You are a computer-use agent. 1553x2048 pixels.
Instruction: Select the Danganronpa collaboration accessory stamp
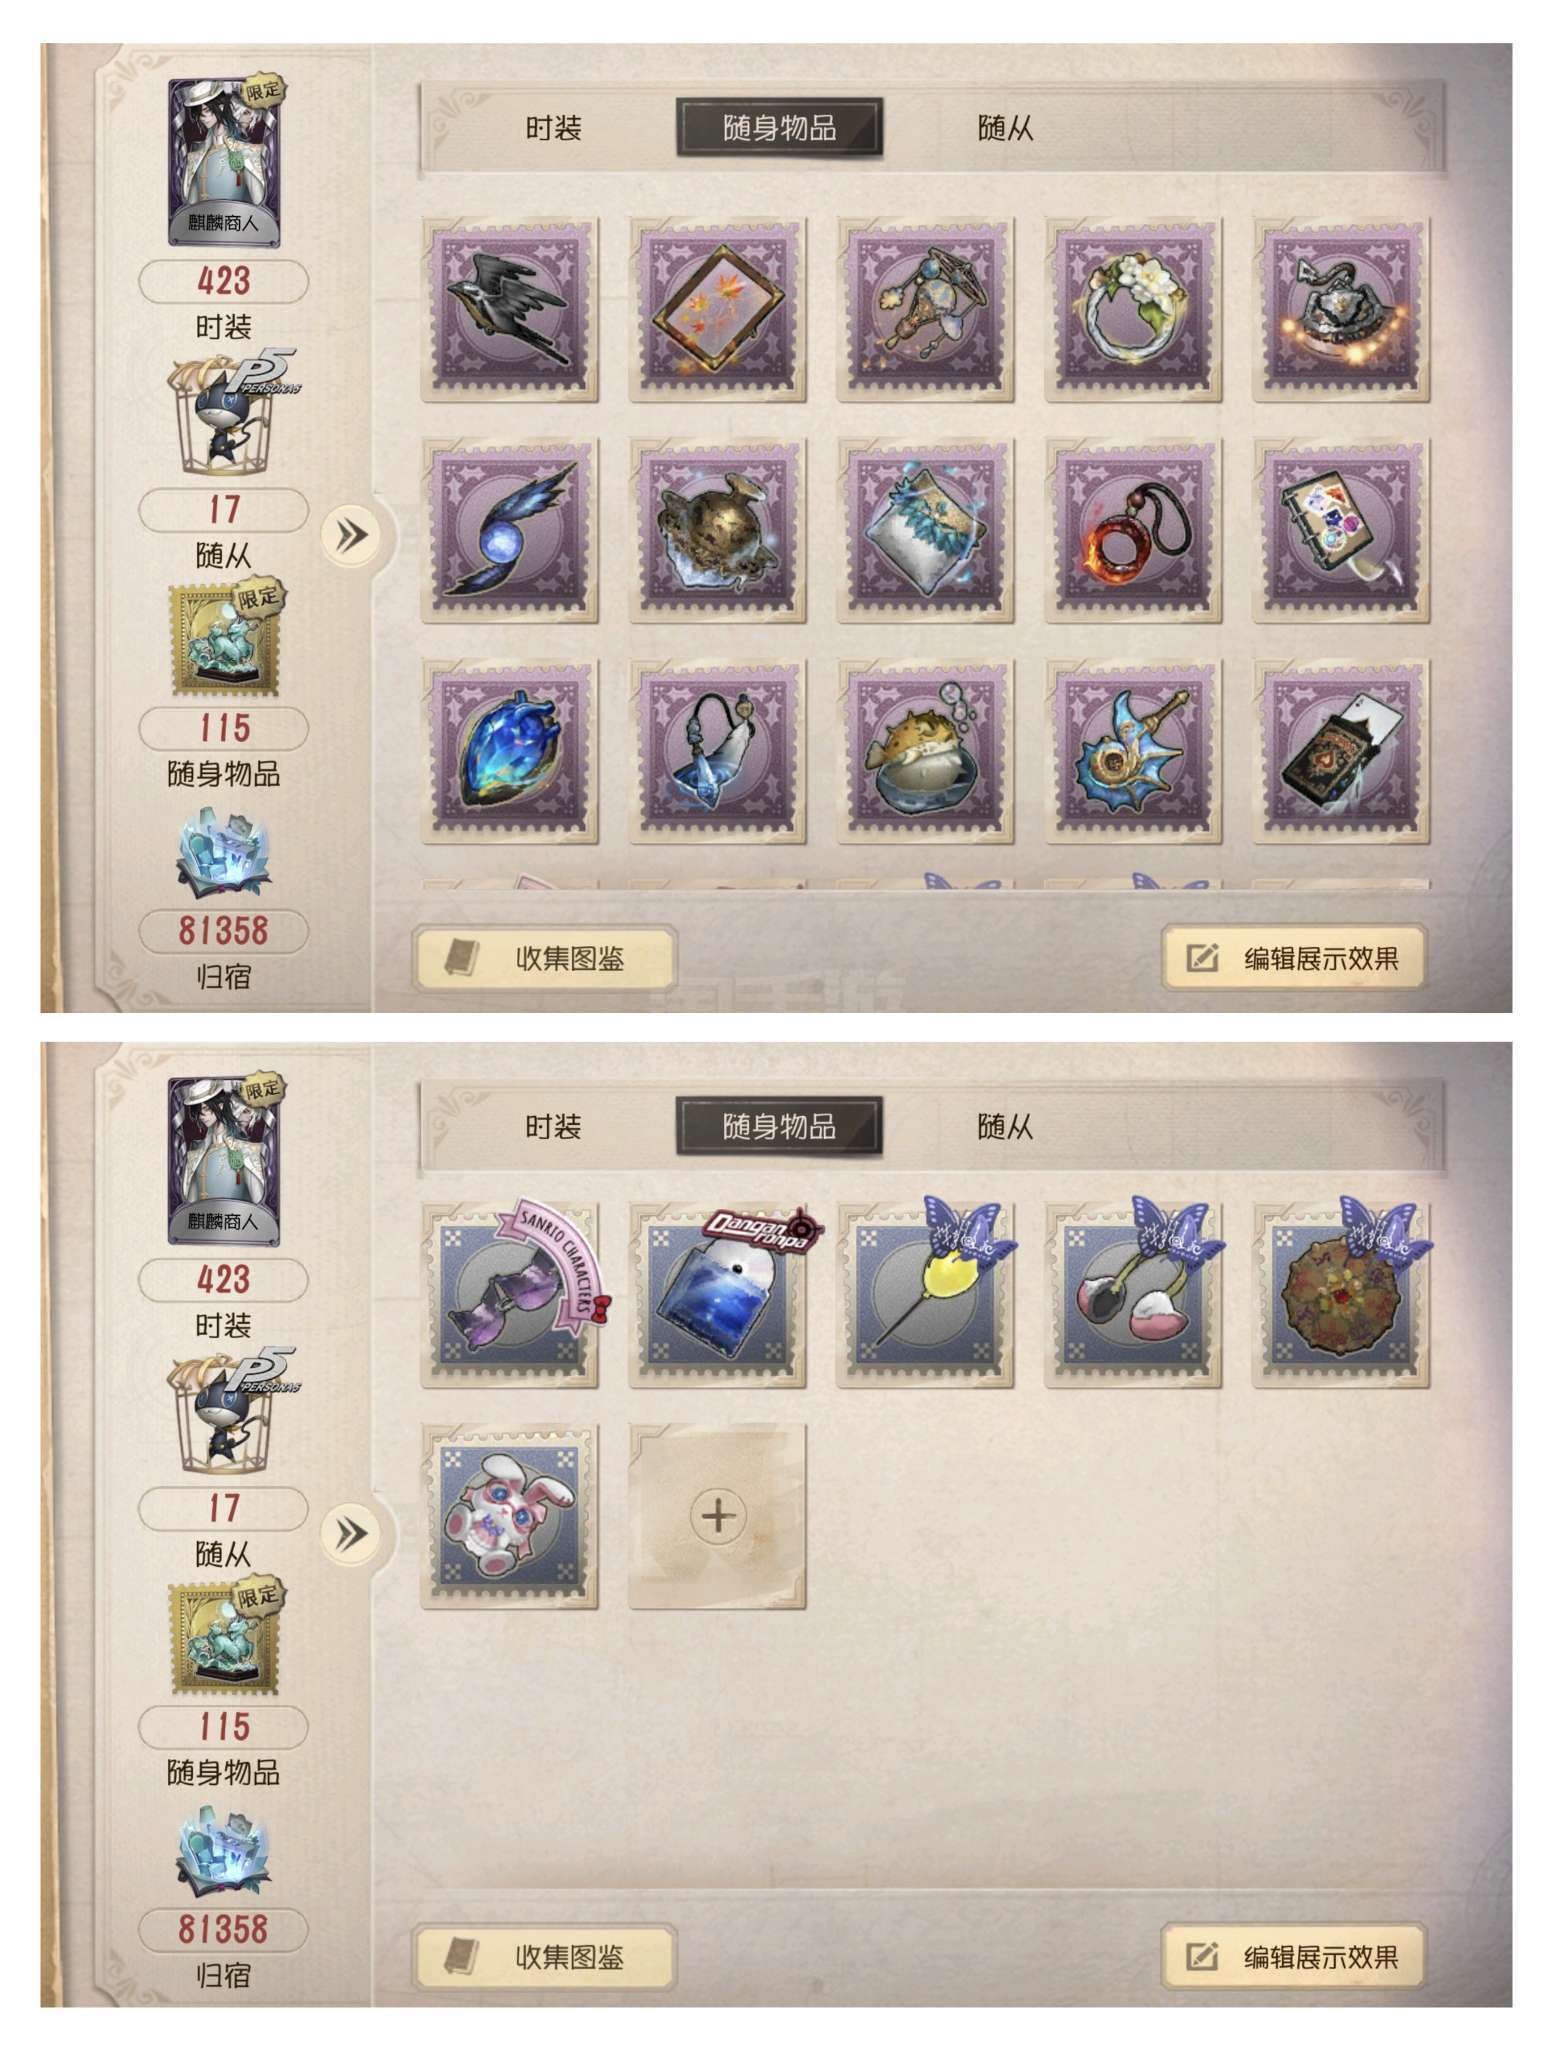click(717, 1296)
